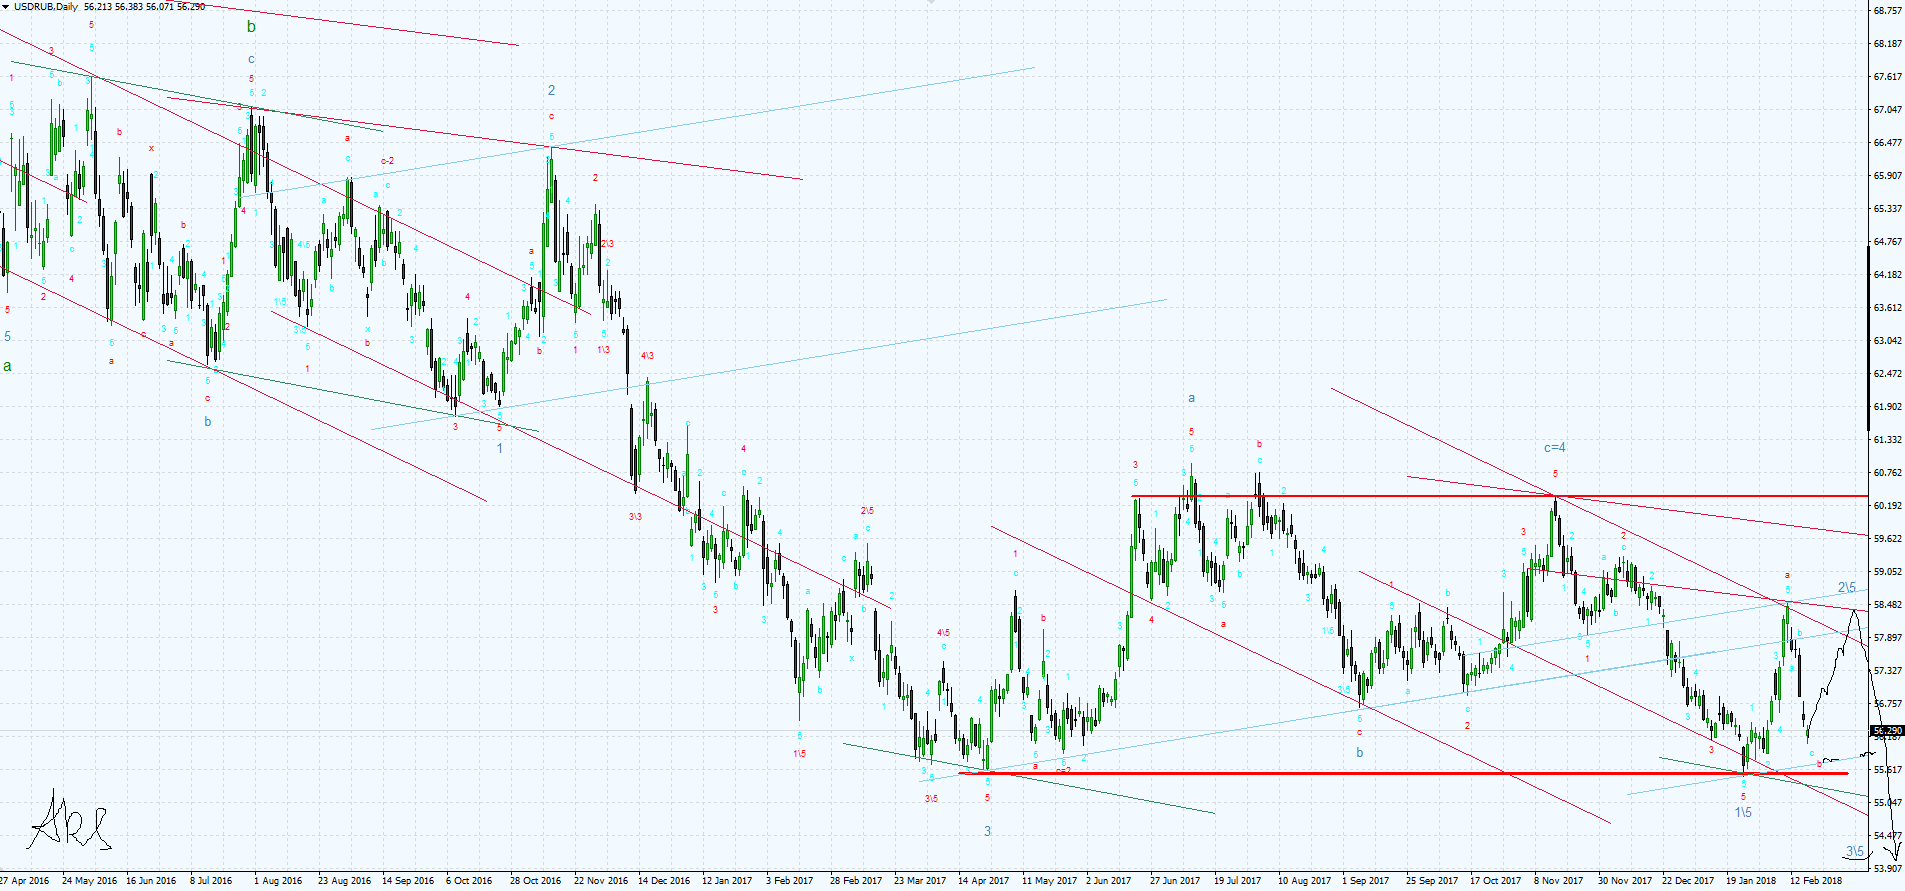Click the 67.047 price axis label
Screen dimensions: 1905x891
pos(1888,110)
